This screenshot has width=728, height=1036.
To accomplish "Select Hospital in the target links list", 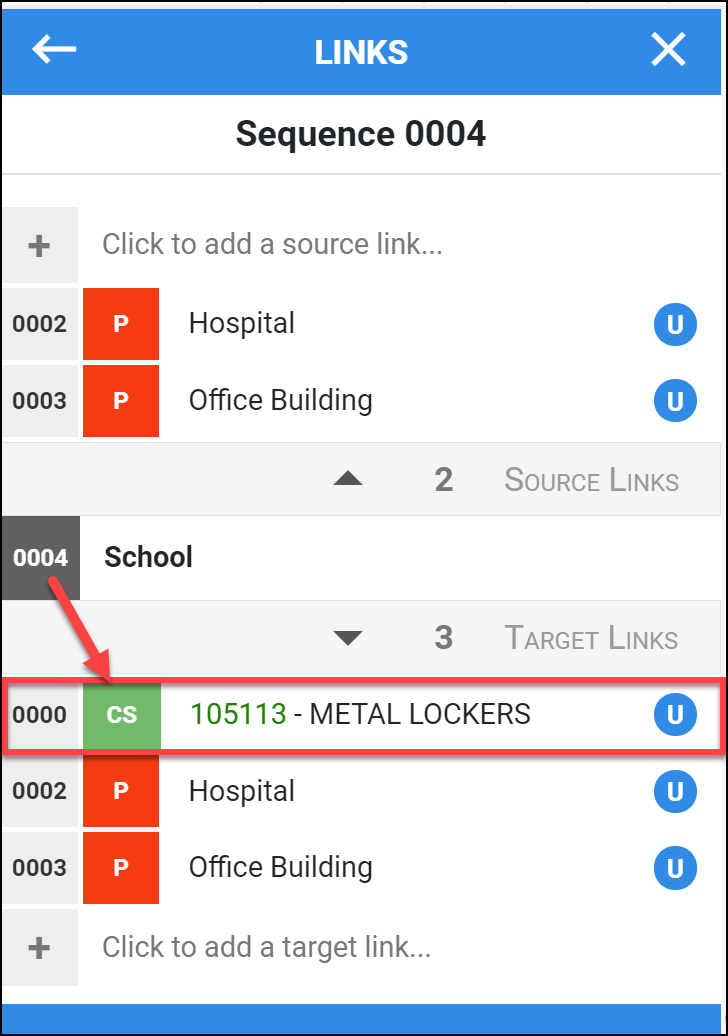I will point(242,791).
